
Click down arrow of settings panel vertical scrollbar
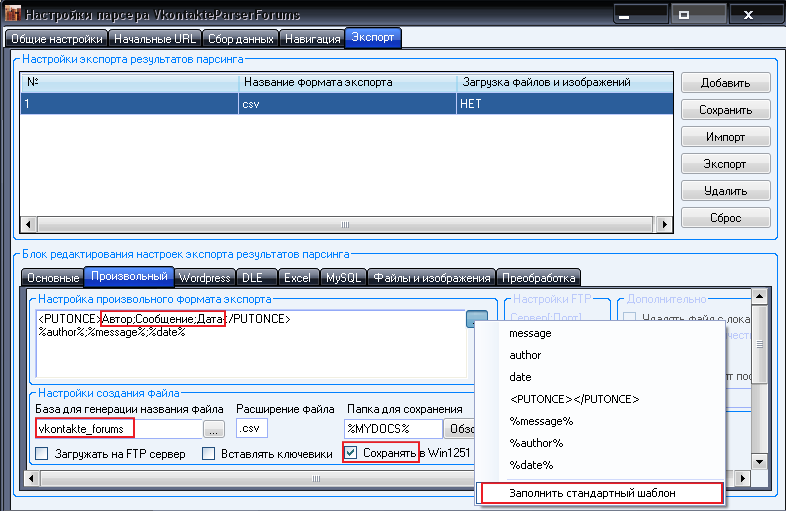point(759,462)
